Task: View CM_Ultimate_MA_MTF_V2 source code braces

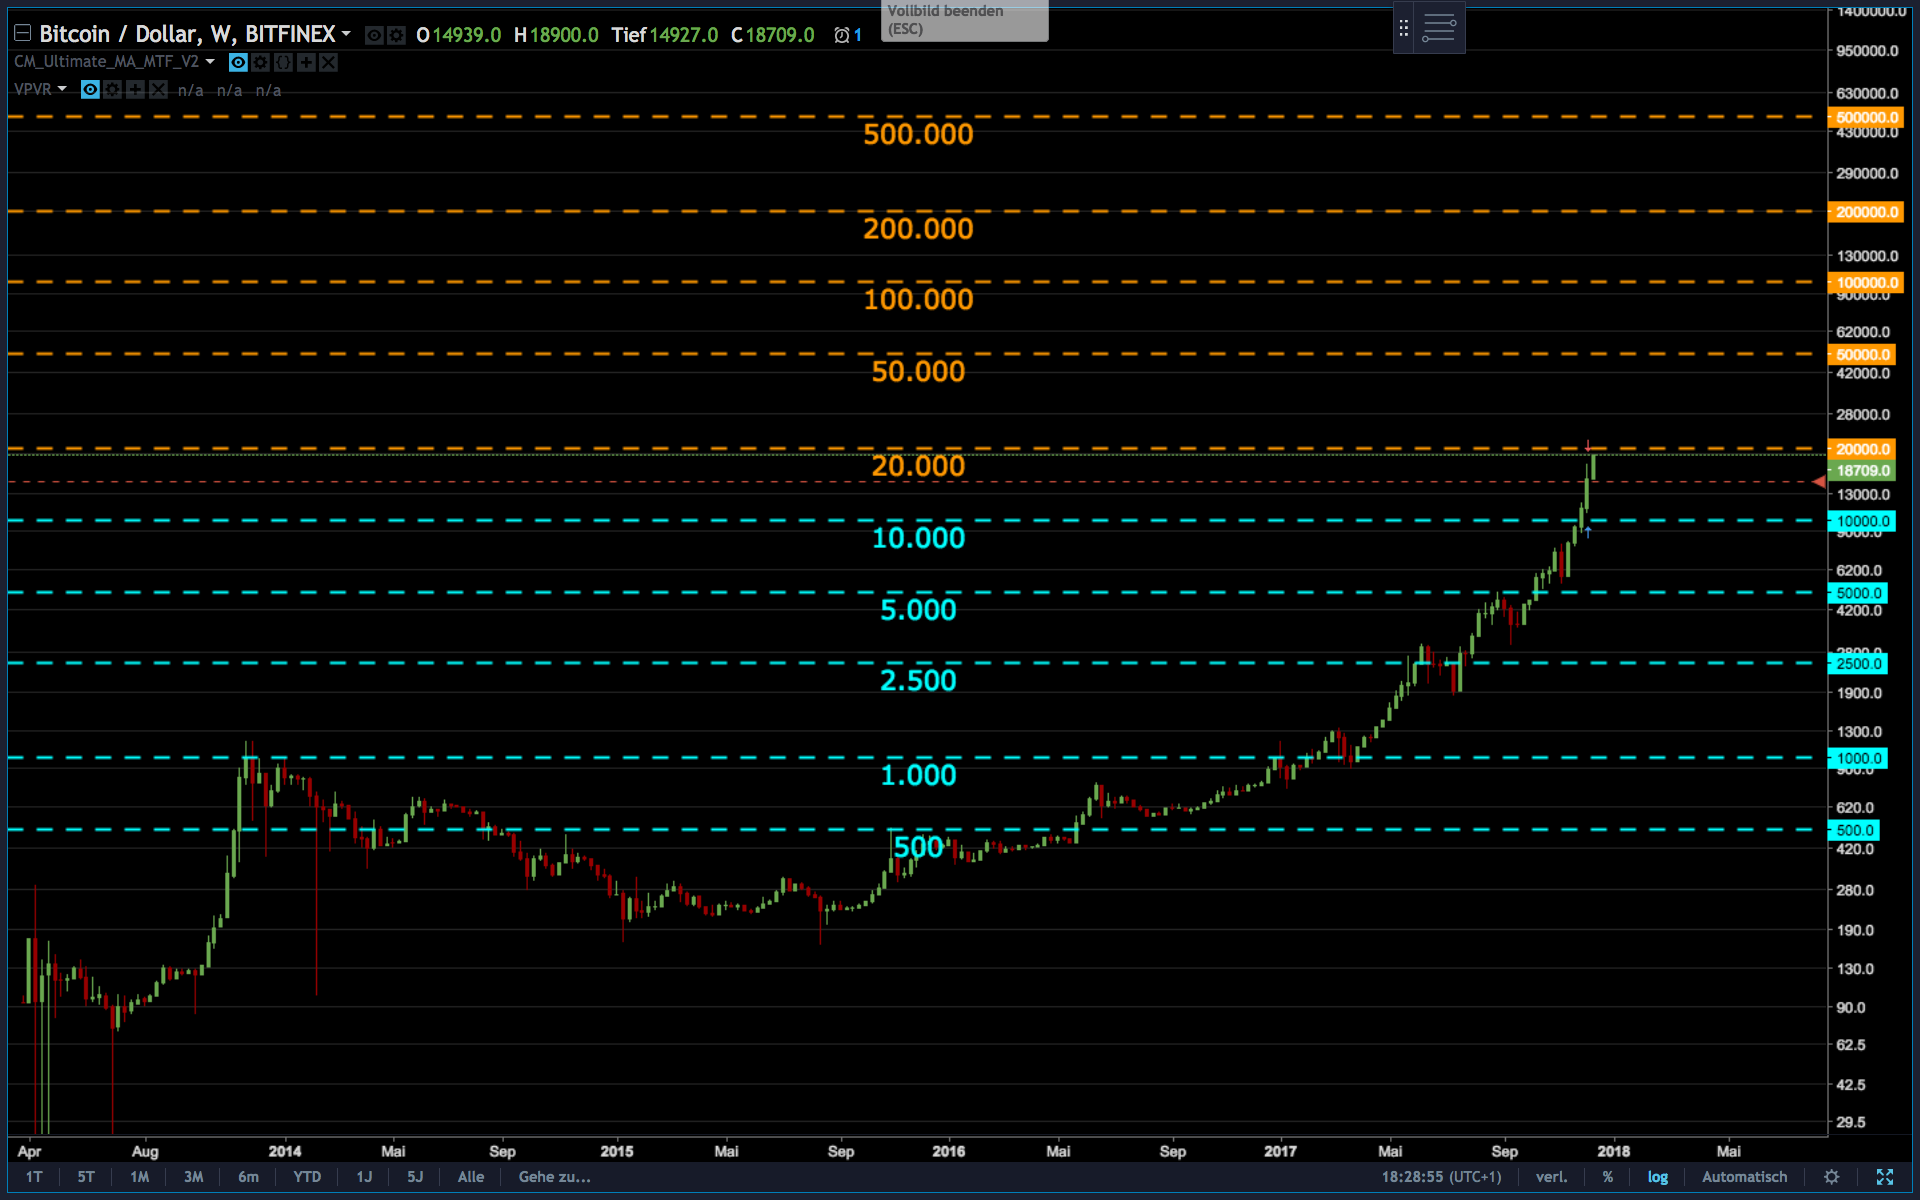Action: [x=283, y=62]
